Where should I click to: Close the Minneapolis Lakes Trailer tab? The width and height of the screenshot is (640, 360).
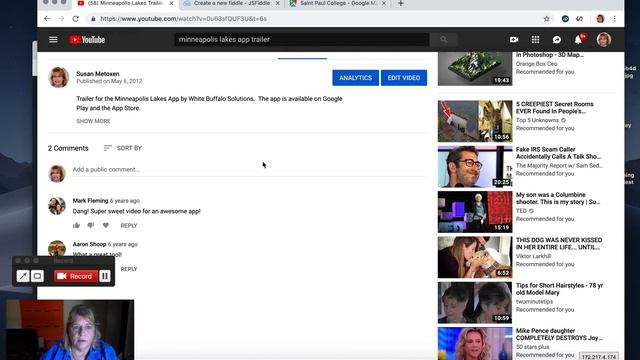tap(171, 3)
